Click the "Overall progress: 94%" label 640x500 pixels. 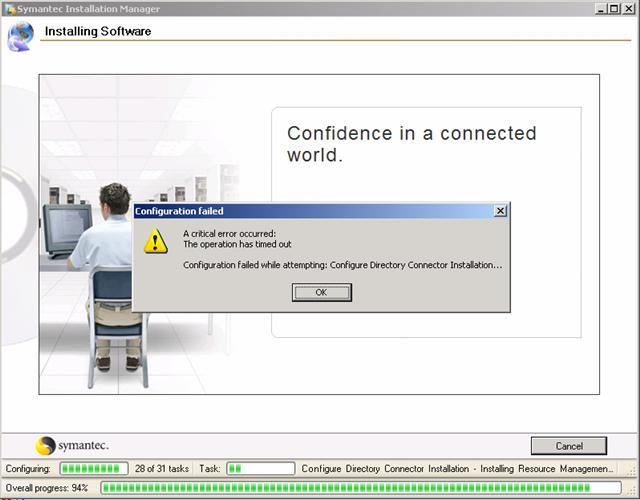click(47, 488)
